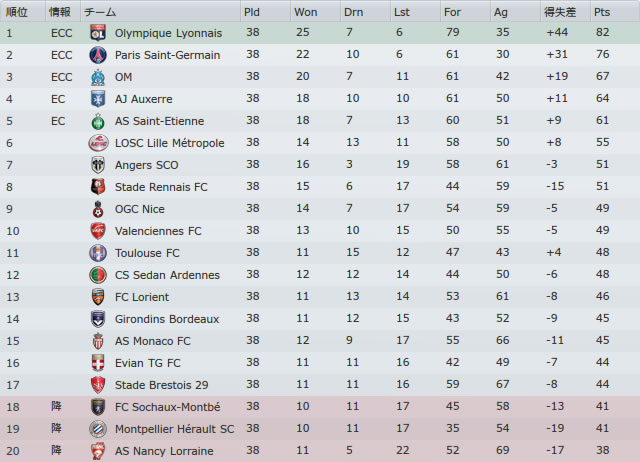Open the Angers SCO team link
The height and width of the screenshot is (462, 640).
[x=147, y=165]
